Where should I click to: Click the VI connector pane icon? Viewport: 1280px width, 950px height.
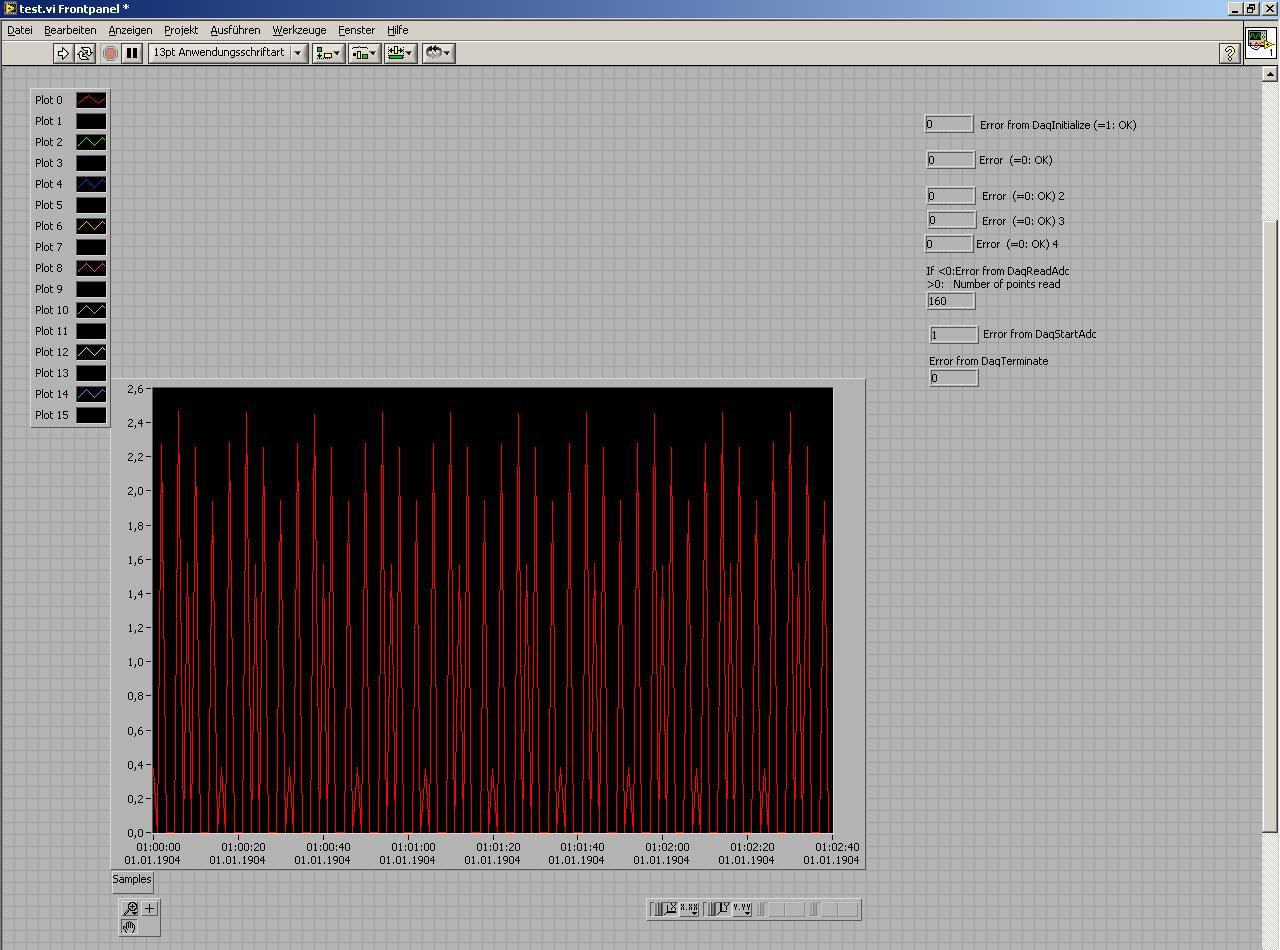click(x=1260, y=44)
